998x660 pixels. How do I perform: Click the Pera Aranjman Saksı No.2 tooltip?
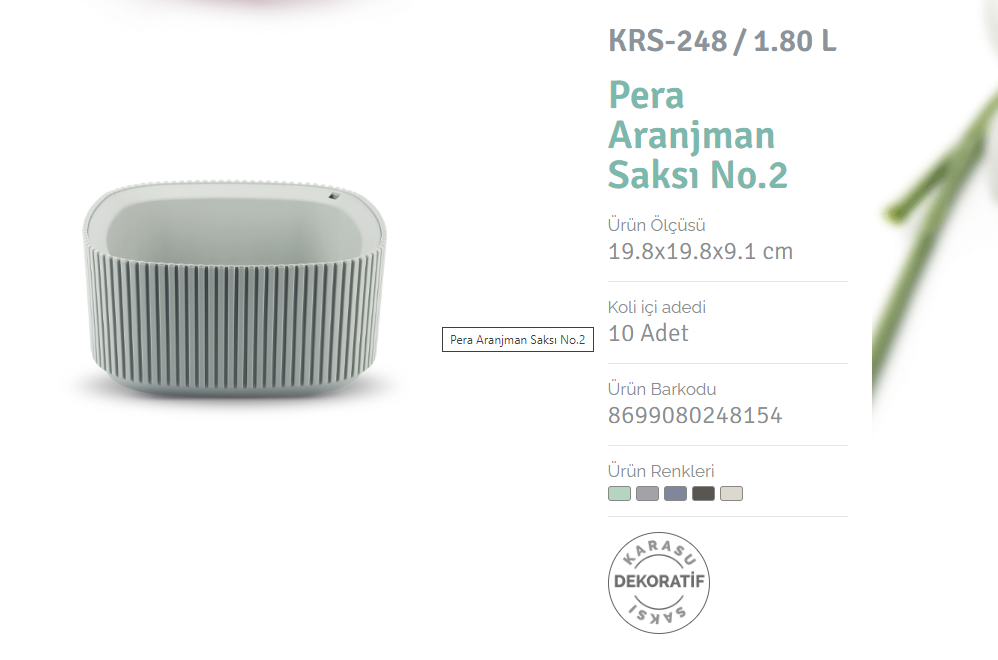(x=517, y=339)
